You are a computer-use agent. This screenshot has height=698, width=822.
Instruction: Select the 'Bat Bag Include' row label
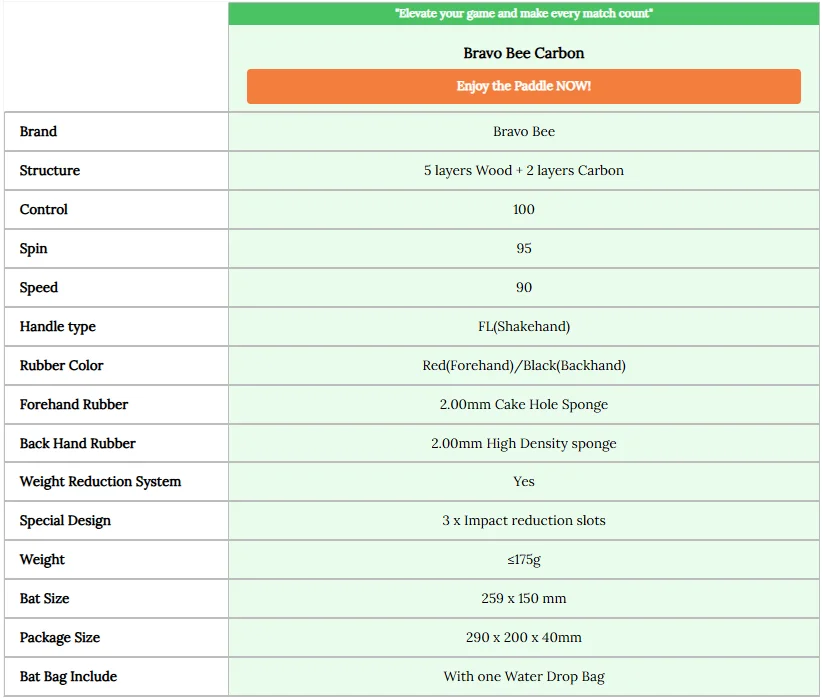pos(68,676)
